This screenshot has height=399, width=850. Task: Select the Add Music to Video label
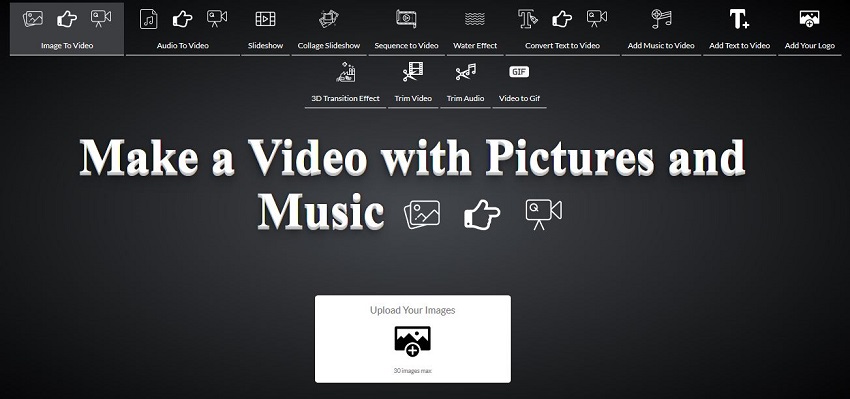point(661,46)
